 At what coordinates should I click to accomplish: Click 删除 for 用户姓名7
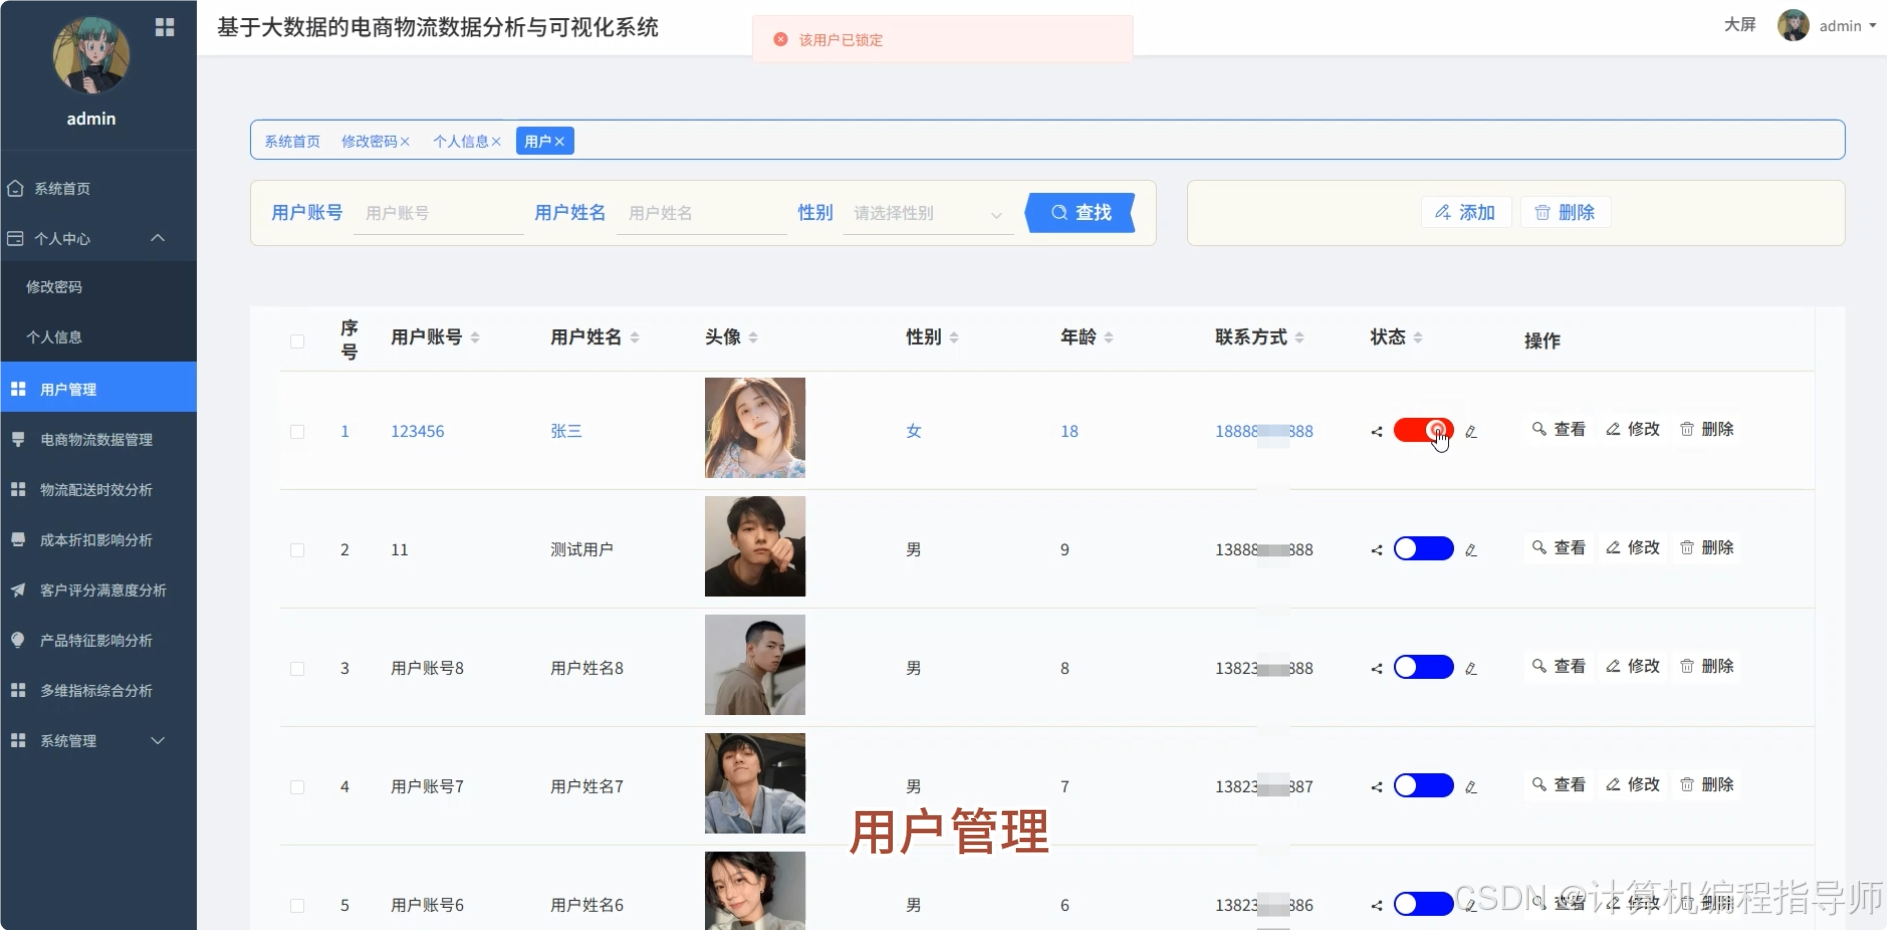[1707, 785]
